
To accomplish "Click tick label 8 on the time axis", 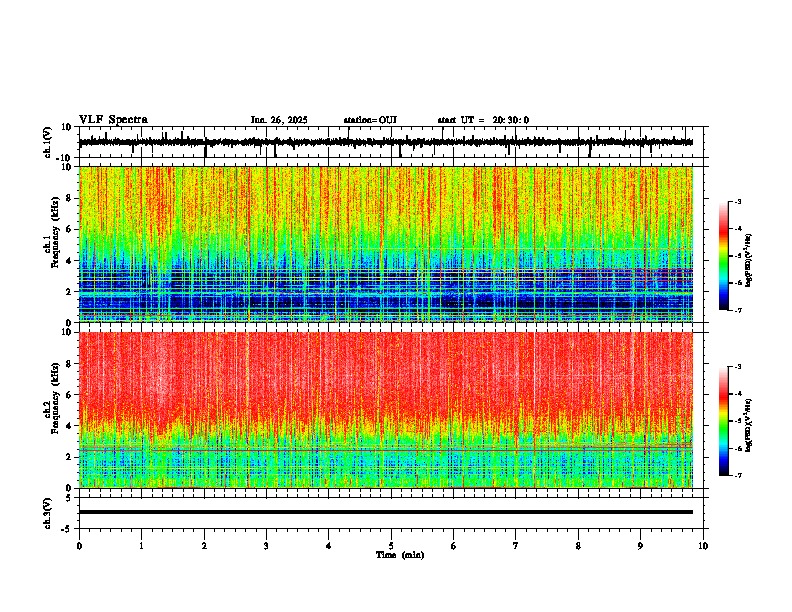I will tap(578, 546).
